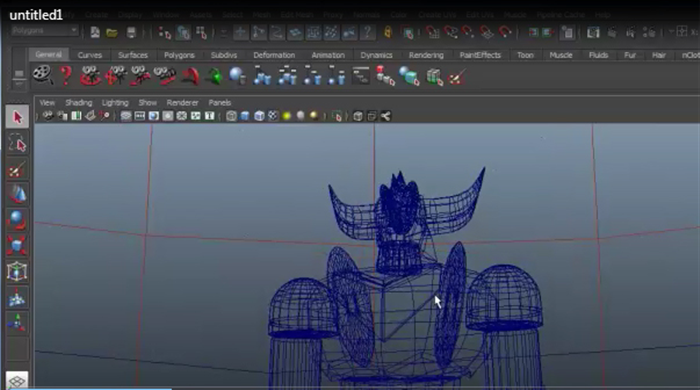This screenshot has width=700, height=390.
Task: Open the viewport View menu
Action: (x=47, y=103)
